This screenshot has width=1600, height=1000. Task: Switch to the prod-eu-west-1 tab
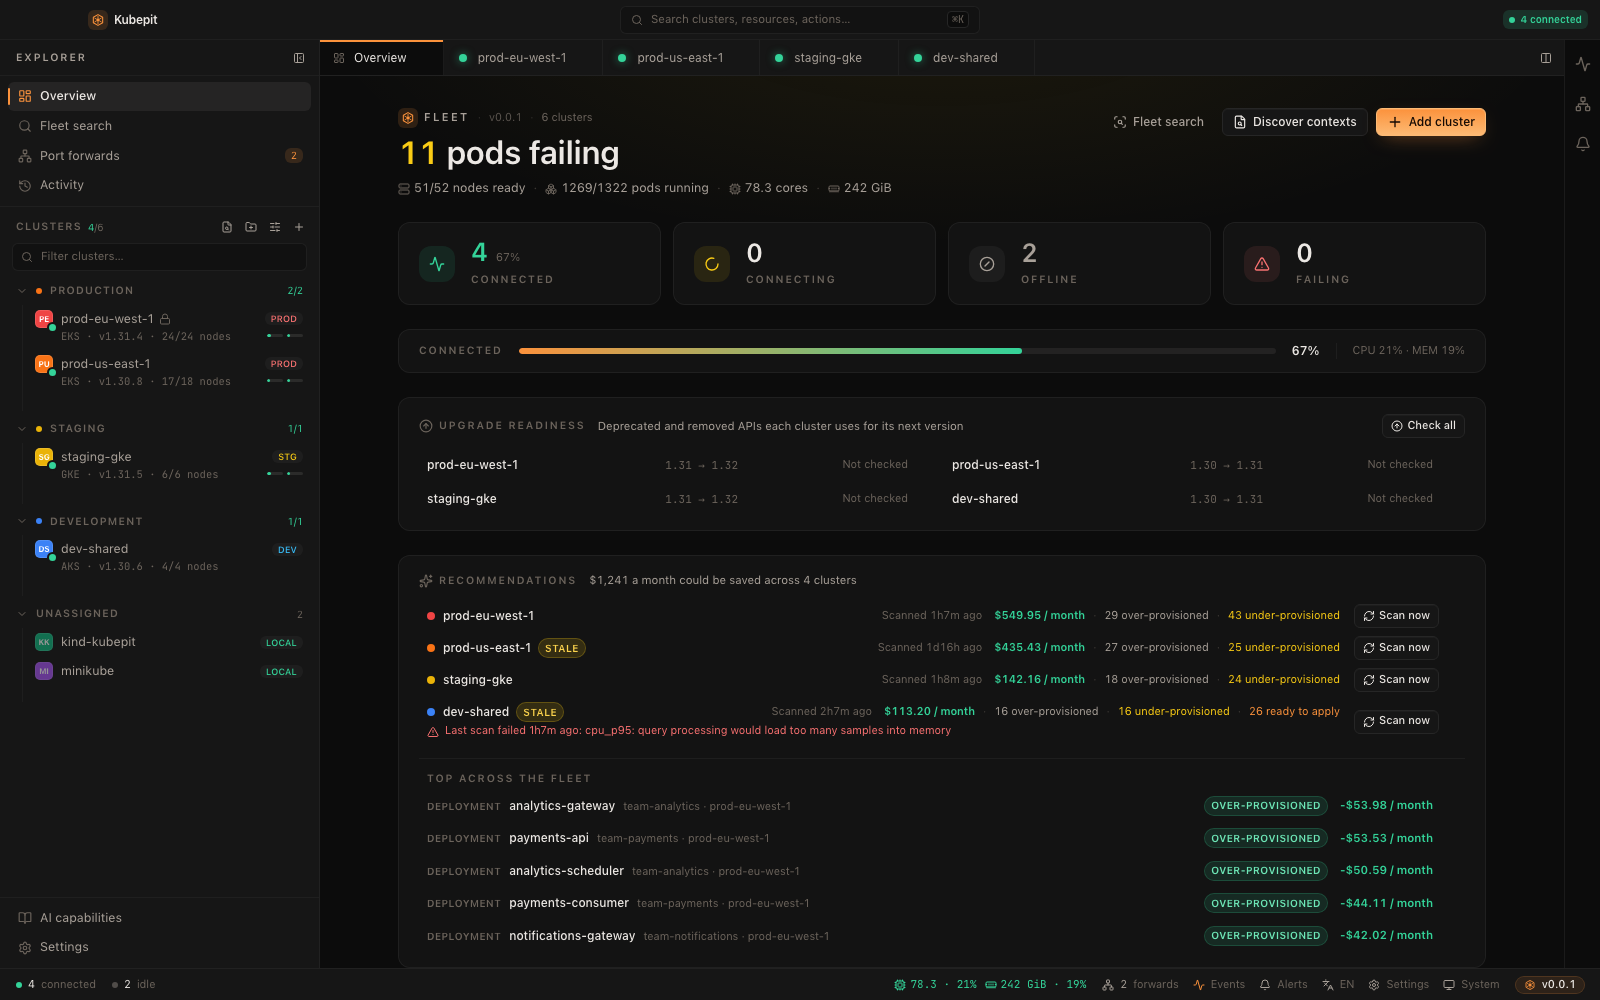[x=522, y=58]
